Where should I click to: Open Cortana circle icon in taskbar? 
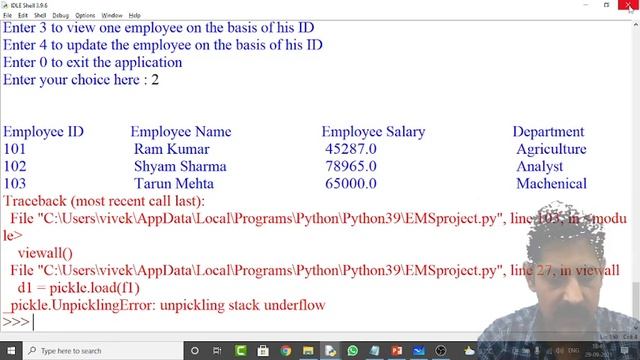click(195, 351)
